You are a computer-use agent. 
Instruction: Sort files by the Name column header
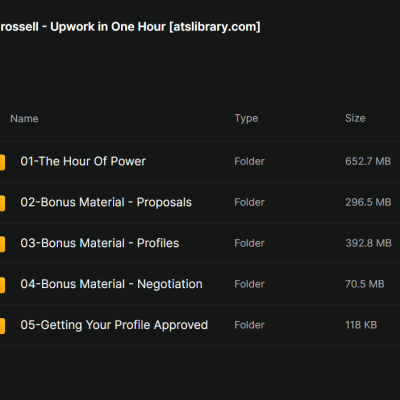point(24,119)
